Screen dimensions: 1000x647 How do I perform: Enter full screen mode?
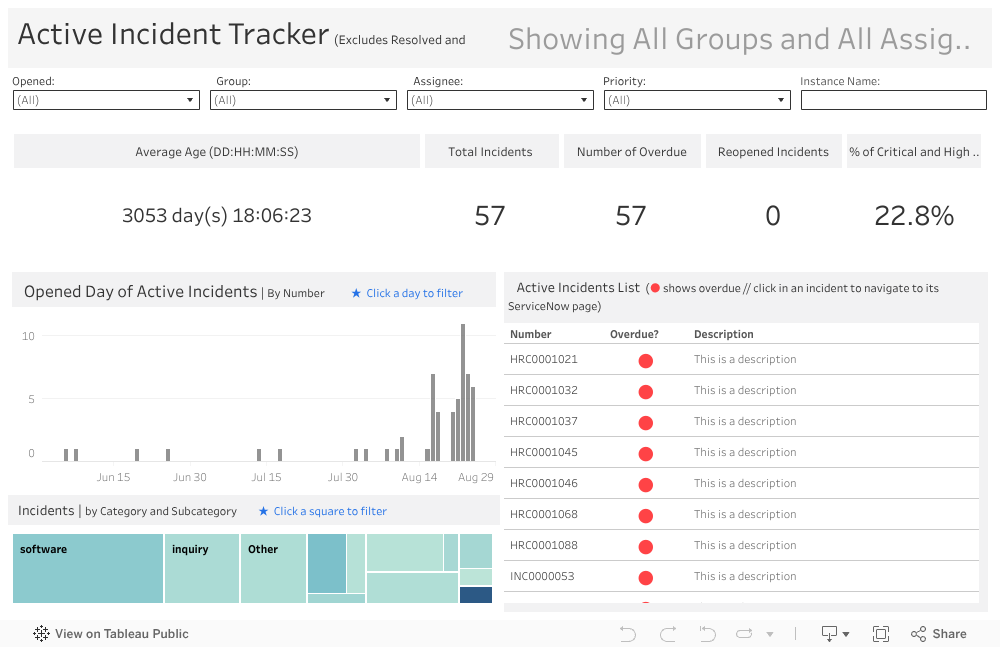[x=881, y=634]
